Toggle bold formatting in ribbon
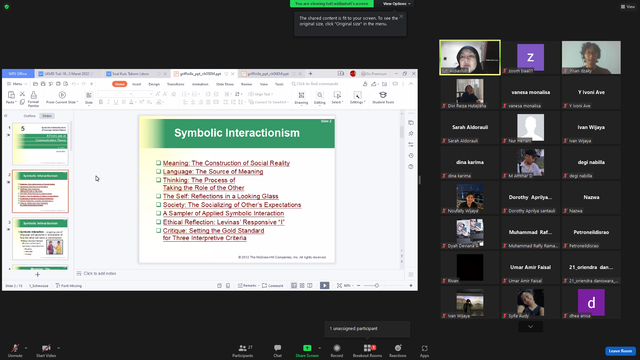Image resolution: width=640 pixels, height=360 pixels. click(x=101, y=102)
